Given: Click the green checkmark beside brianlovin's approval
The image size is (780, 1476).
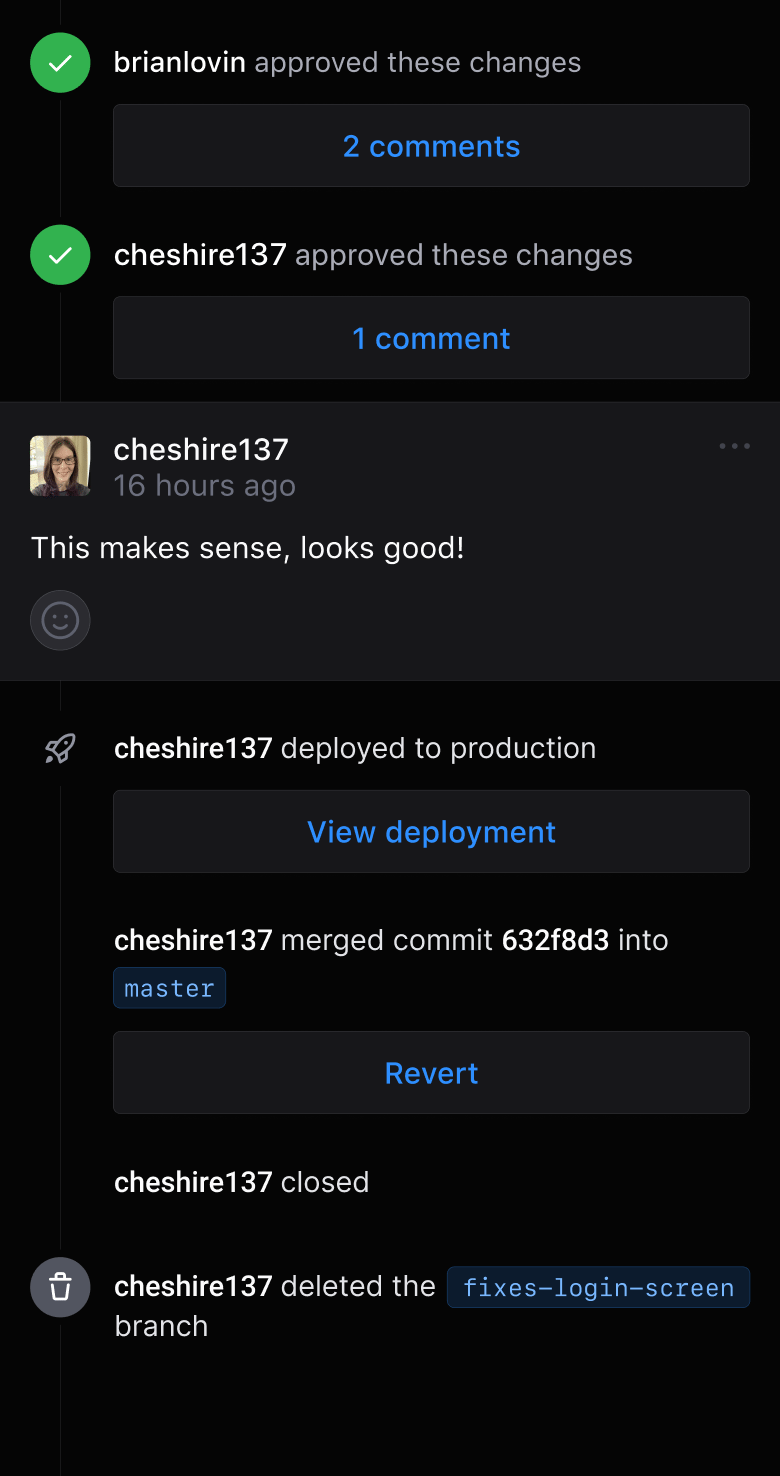Looking at the screenshot, I should click(60, 62).
